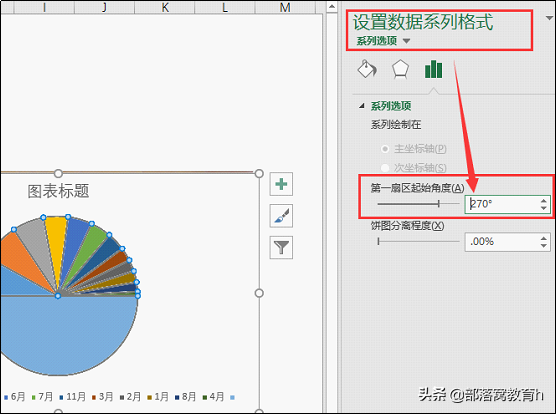The height and width of the screenshot is (414, 556).
Task: Select column header M
Action: (x=285, y=7)
